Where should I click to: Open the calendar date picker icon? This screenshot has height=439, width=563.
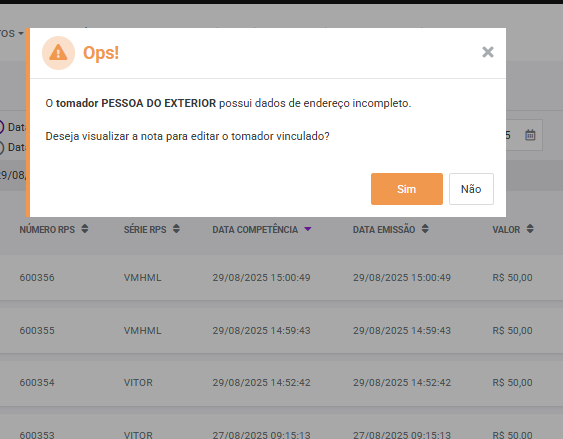coord(530,135)
